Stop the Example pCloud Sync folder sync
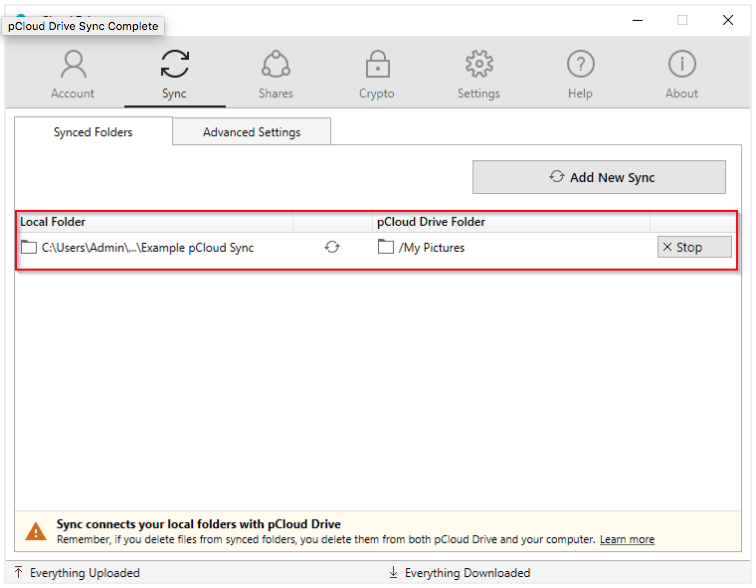Image resolution: width=756 pixels, height=588 pixels. [x=694, y=247]
